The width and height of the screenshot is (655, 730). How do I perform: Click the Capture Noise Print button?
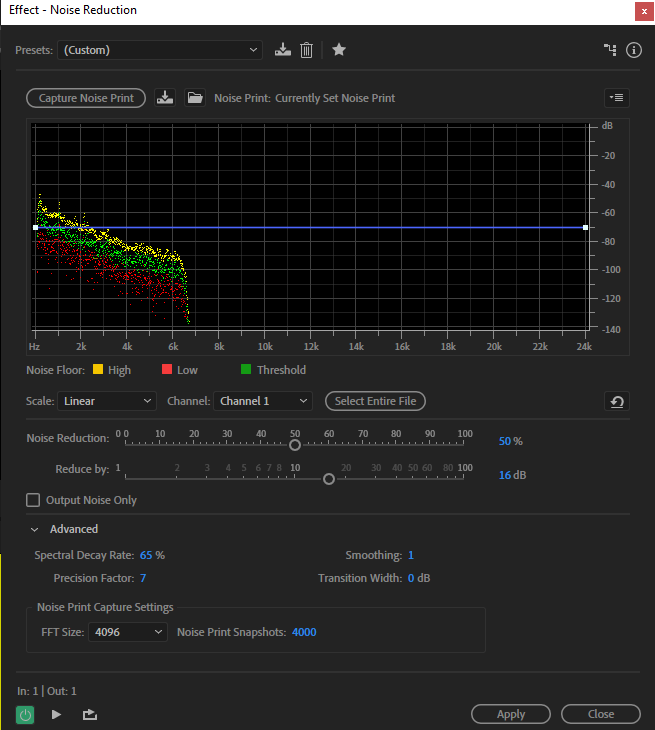coord(86,98)
